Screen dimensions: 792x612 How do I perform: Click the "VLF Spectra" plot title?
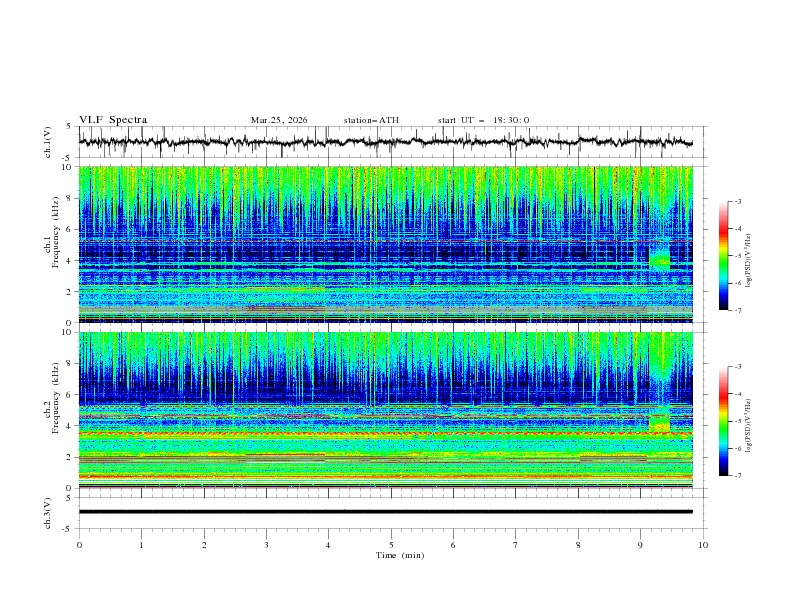click(113, 120)
